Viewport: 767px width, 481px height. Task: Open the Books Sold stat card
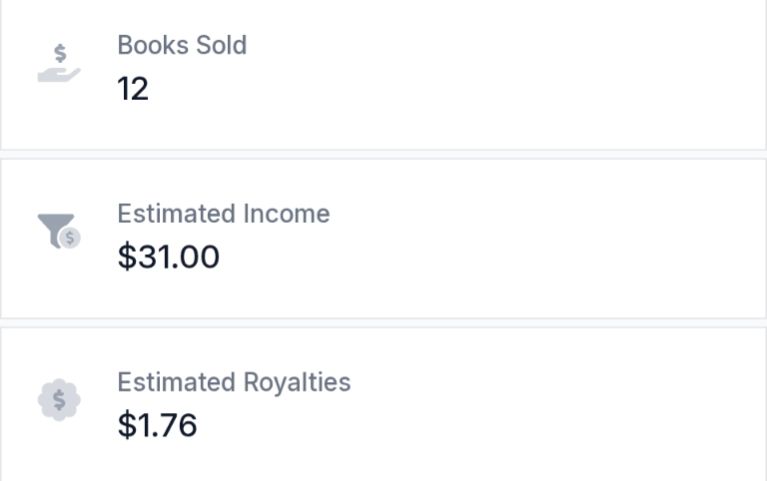tap(384, 74)
